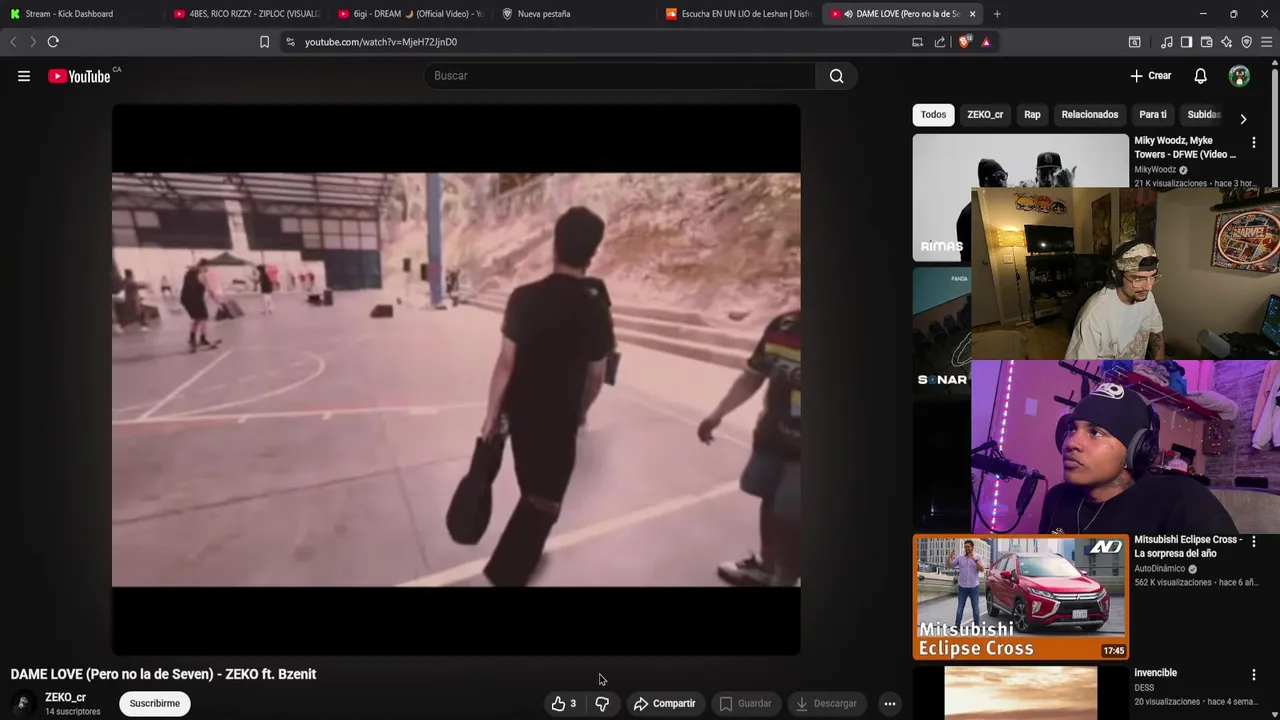The width and height of the screenshot is (1280, 720).
Task: Switch to 4BES, RICO RIZZY - ZIPLOC tab
Action: tap(246, 14)
